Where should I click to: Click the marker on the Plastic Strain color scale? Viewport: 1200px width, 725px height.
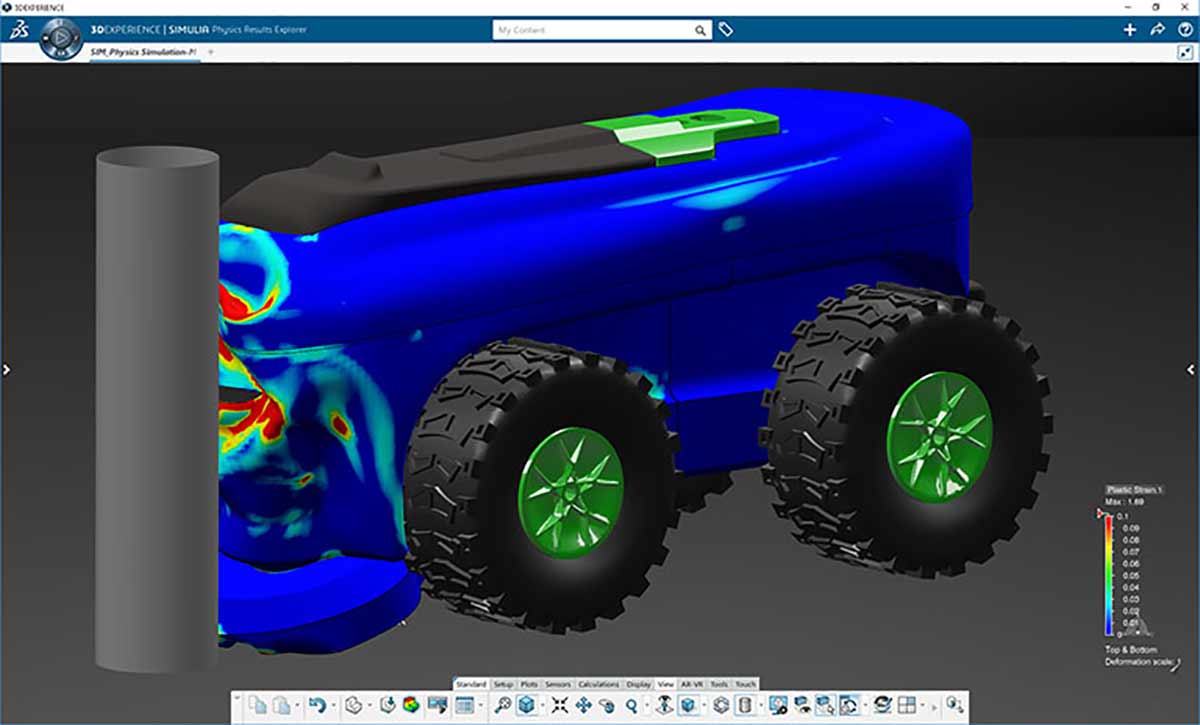coord(1098,510)
